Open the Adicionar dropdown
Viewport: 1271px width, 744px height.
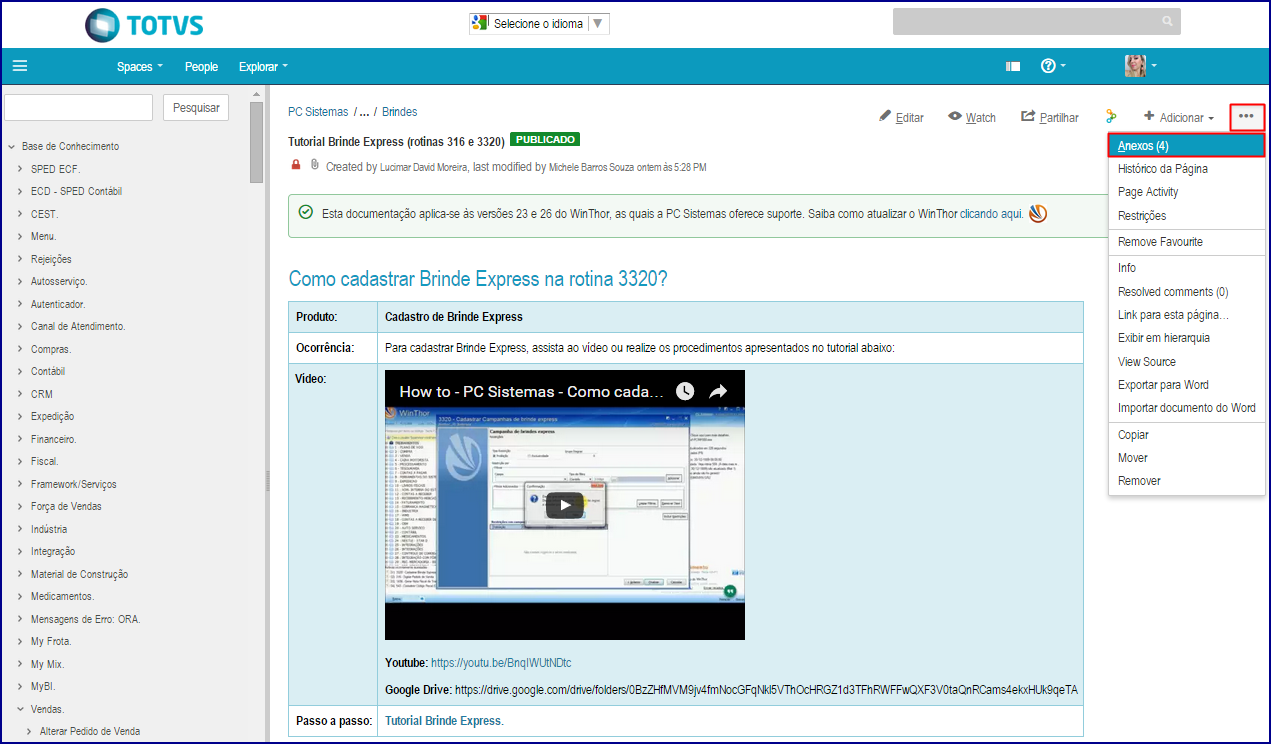[1179, 117]
